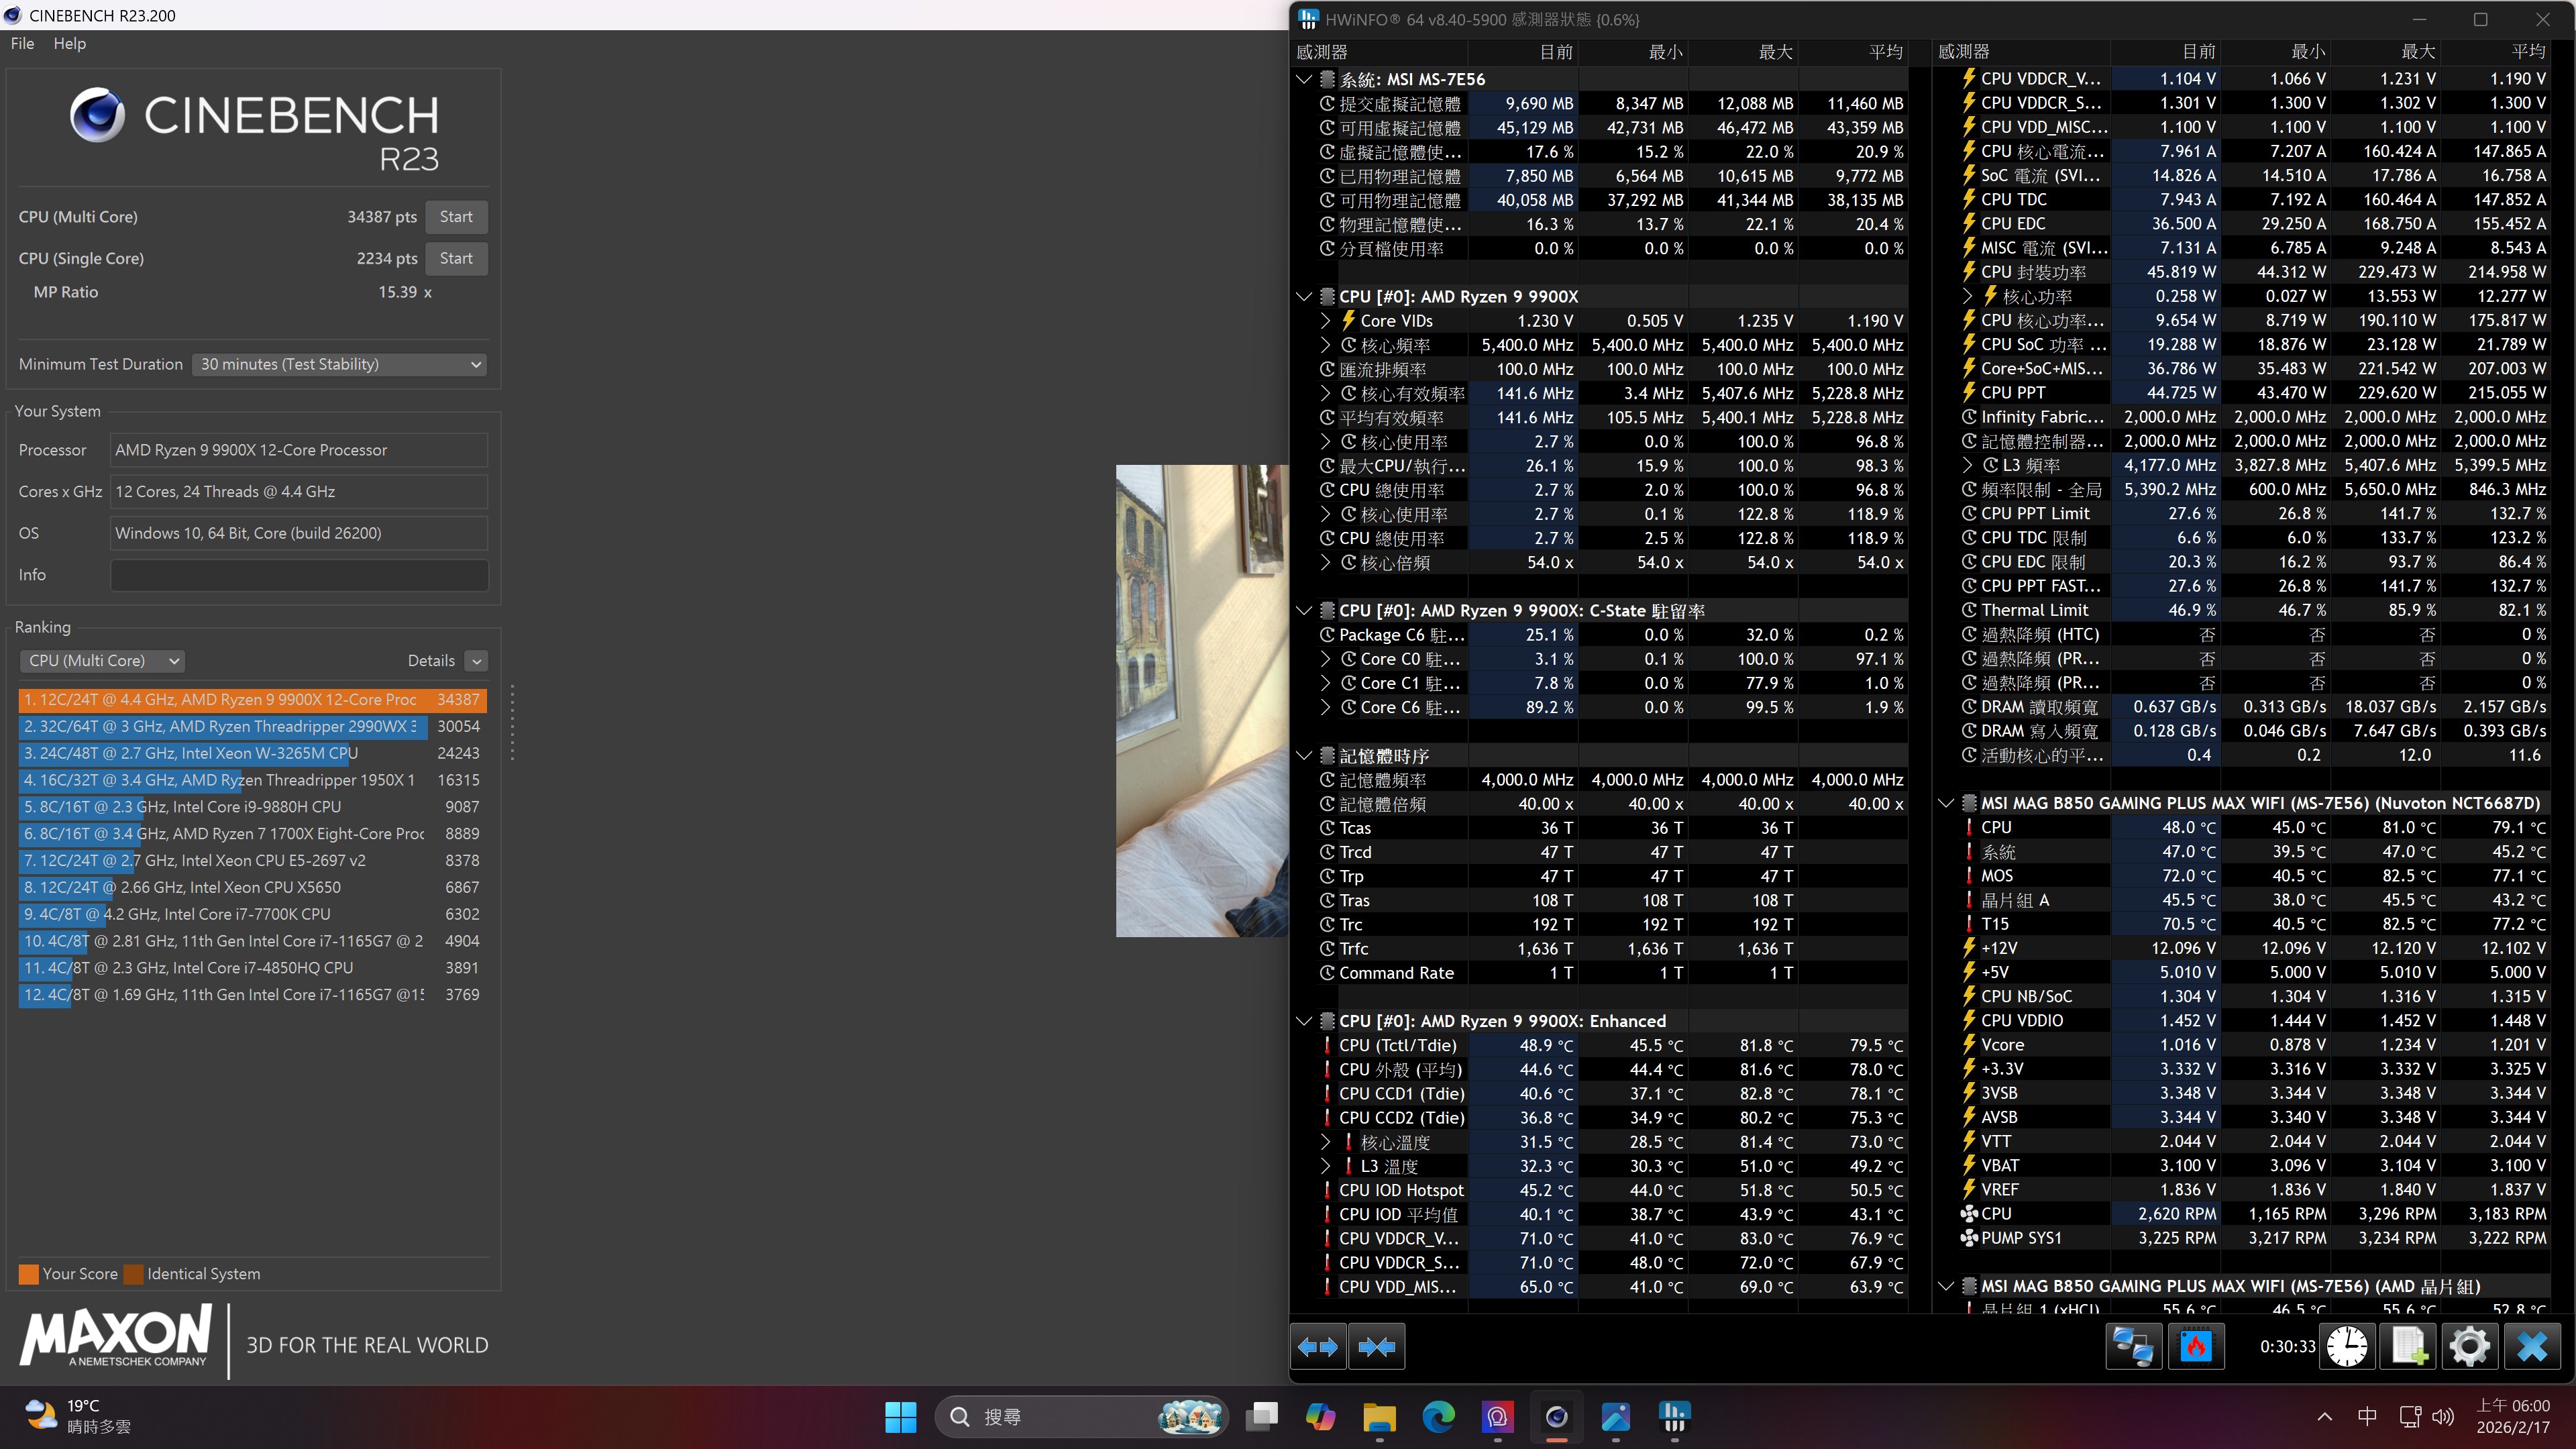Reset sensor timer with clock icon
Image resolution: width=2576 pixels, height=1449 pixels.
pos(2347,1347)
